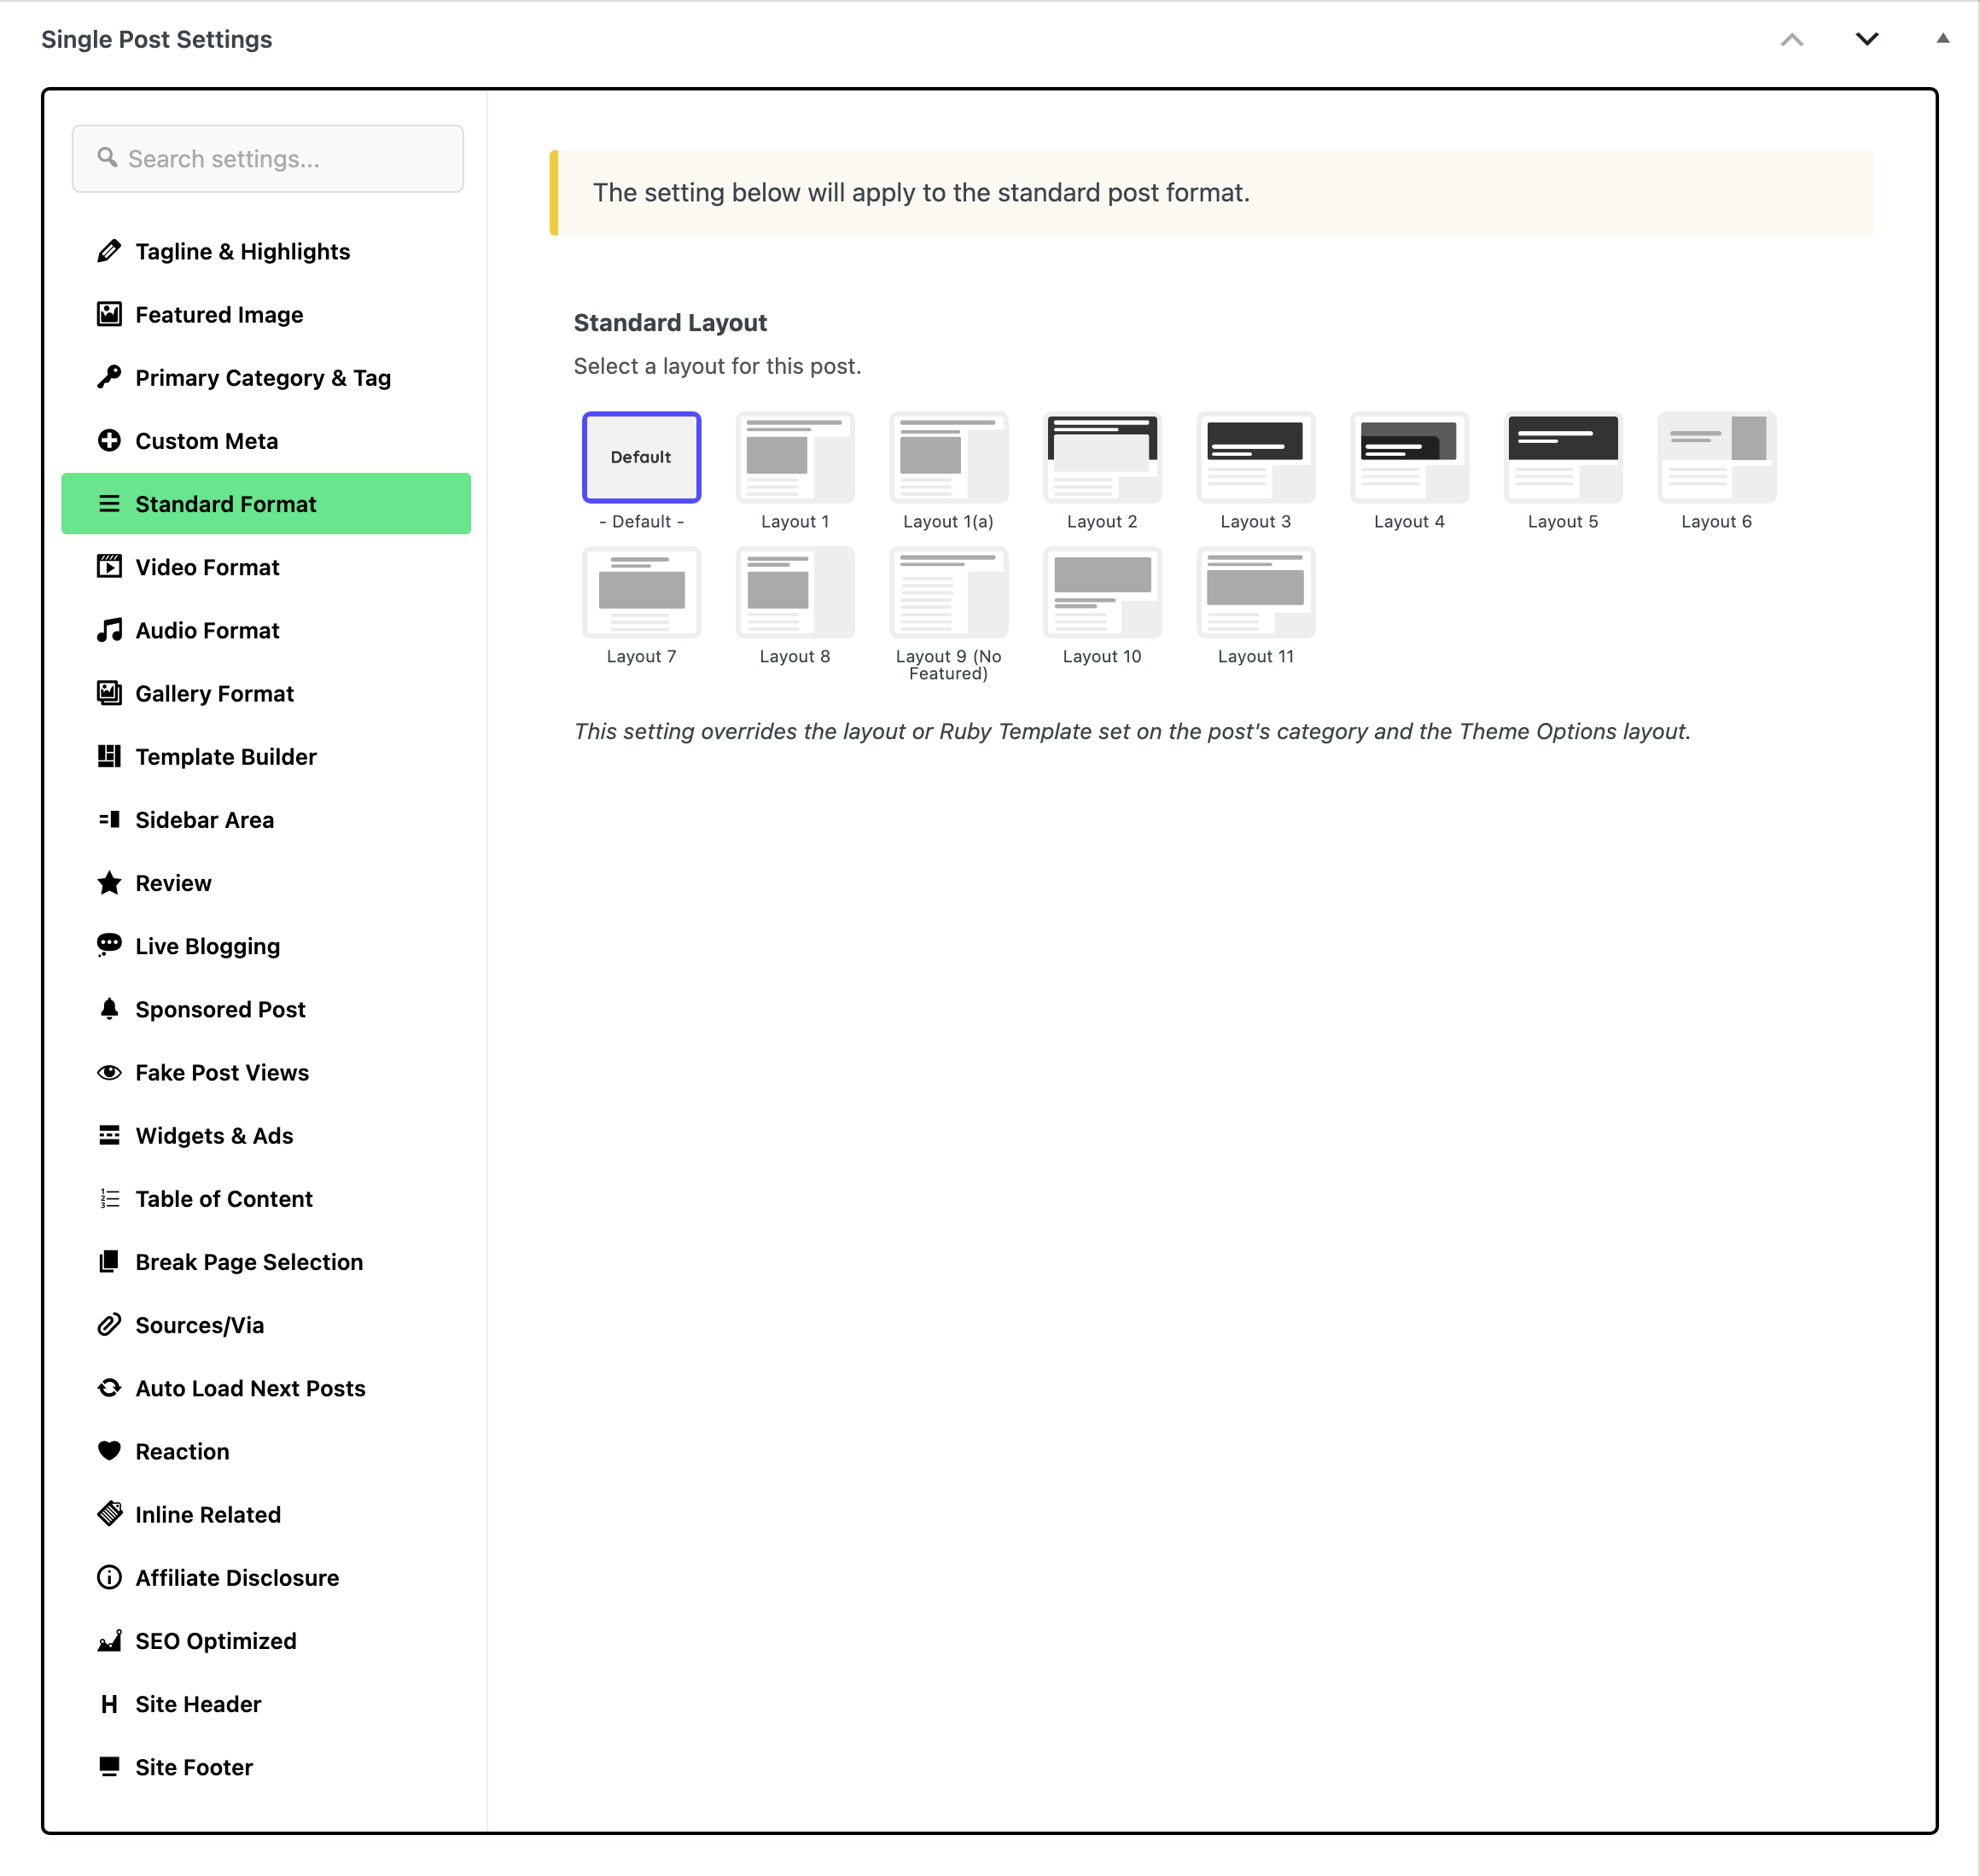
Task: Click the Audio Format music note icon
Action: tap(109, 630)
